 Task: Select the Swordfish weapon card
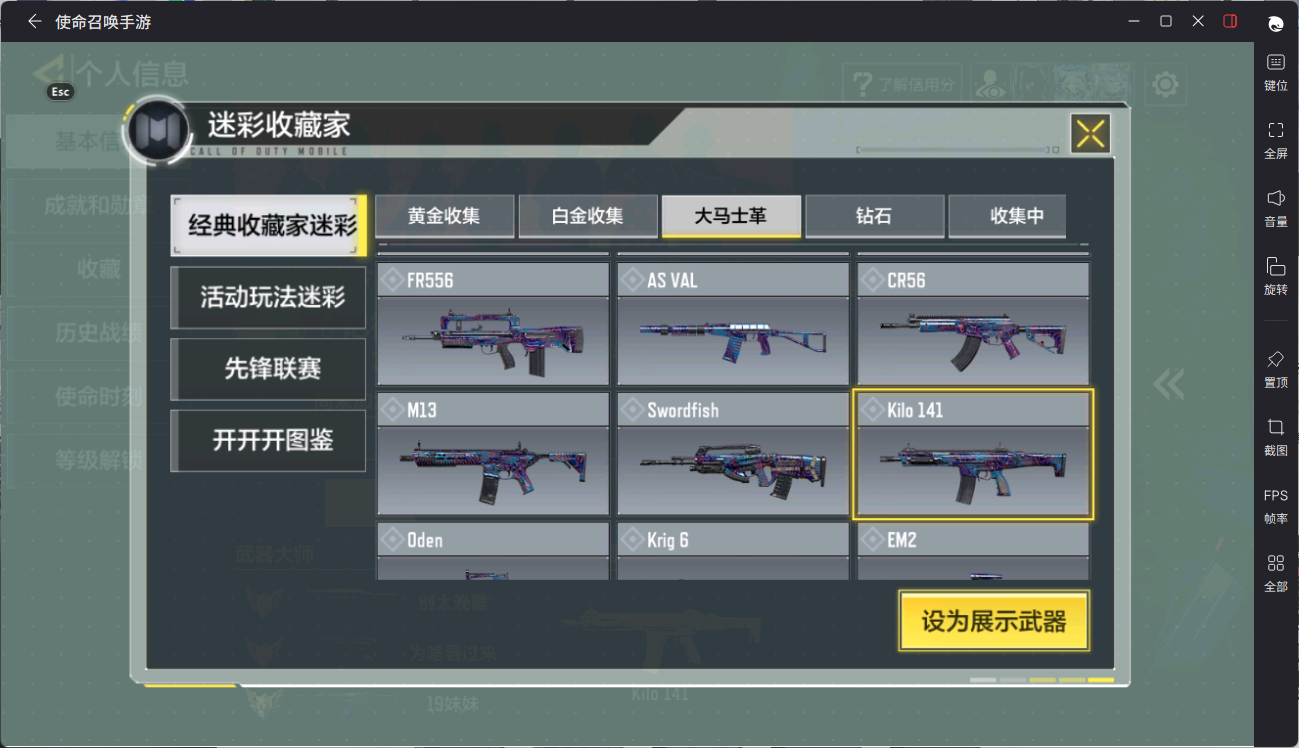(733, 454)
